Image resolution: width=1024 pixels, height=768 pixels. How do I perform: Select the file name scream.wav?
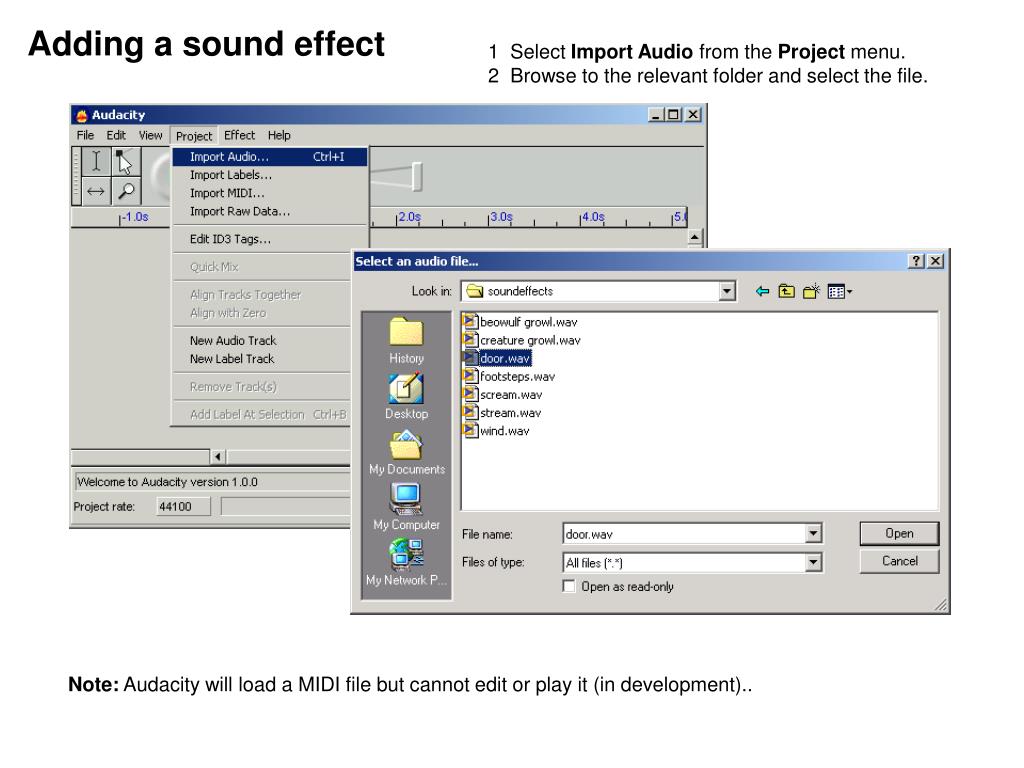(511, 394)
